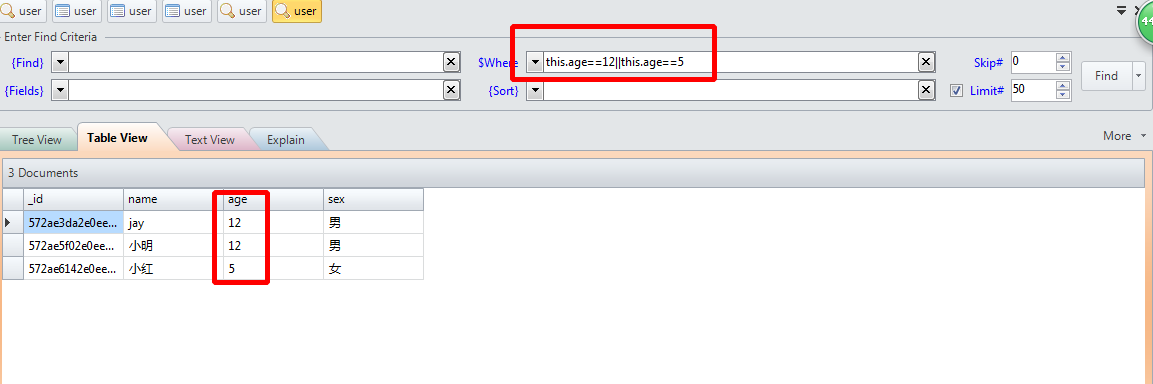Screen dimensions: 1153x384
Task: Decrease the Limit# value with down arrow
Action: (x=1063, y=96)
